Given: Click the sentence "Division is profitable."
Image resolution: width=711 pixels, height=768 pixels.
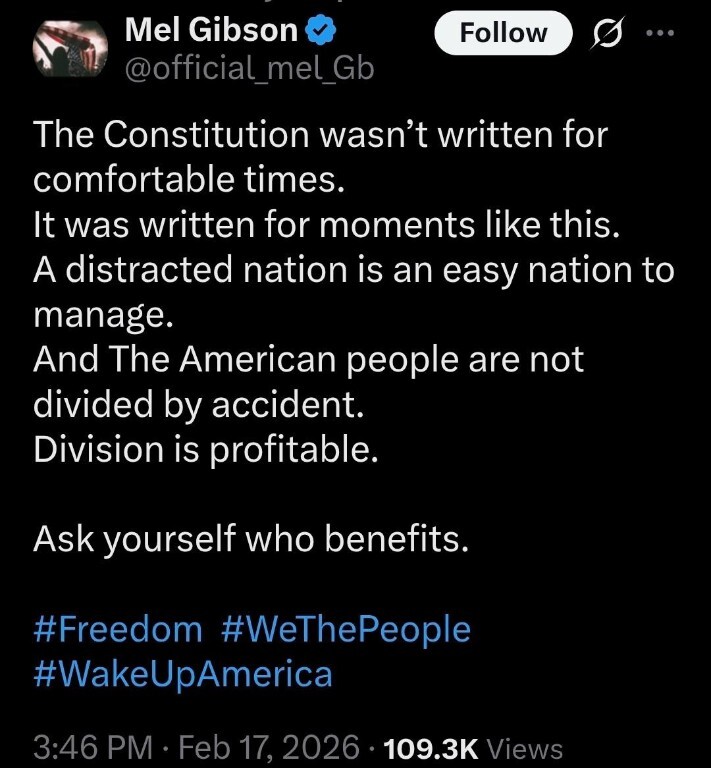Looking at the screenshot, I should [x=206, y=451].
